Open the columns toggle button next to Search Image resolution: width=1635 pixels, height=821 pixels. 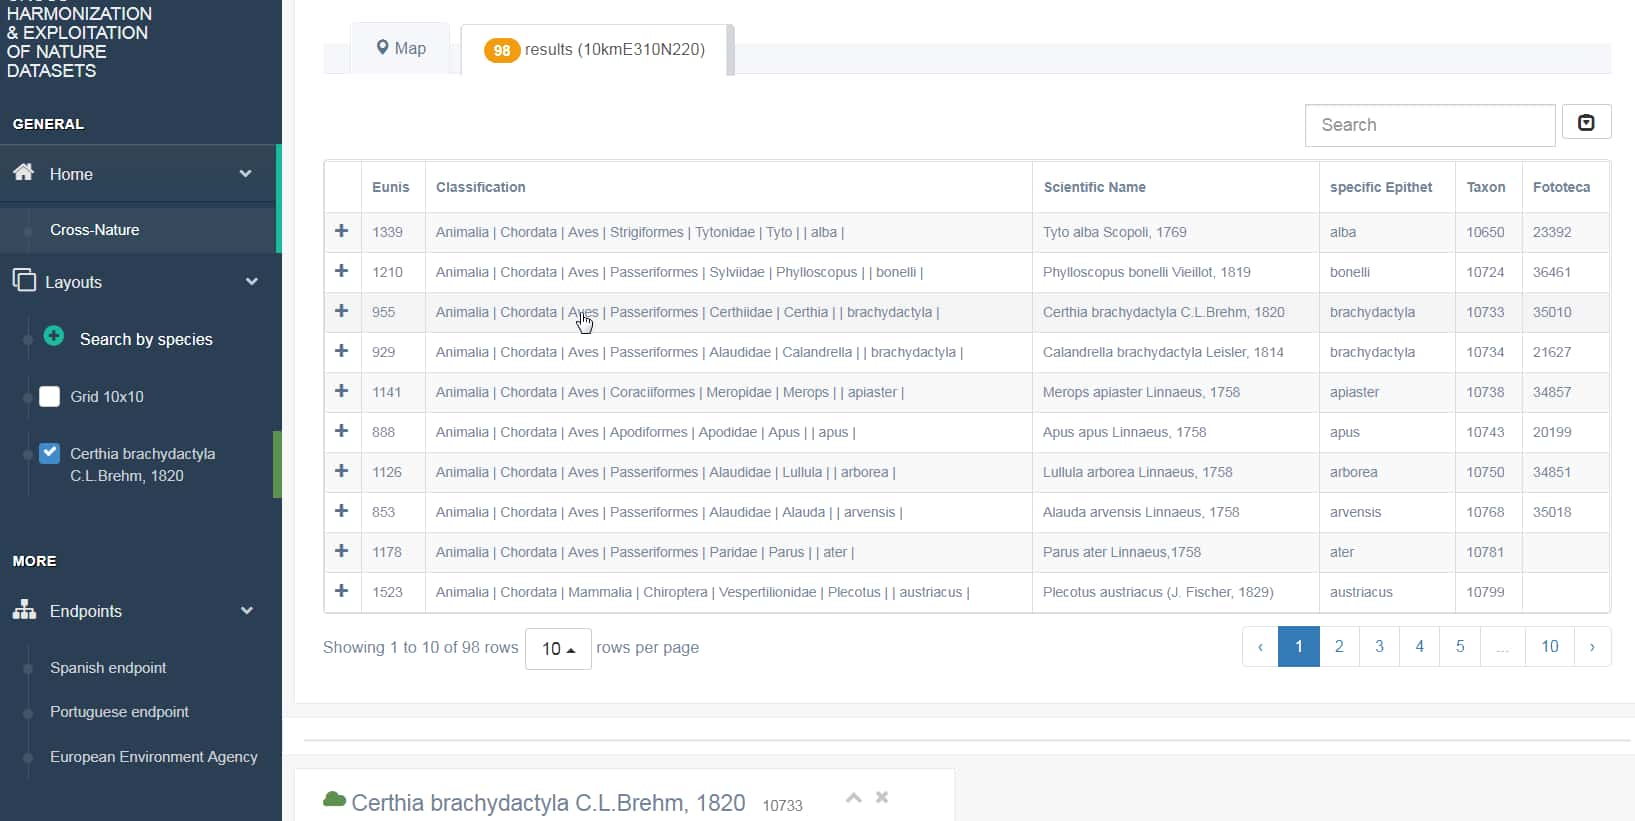(1586, 122)
